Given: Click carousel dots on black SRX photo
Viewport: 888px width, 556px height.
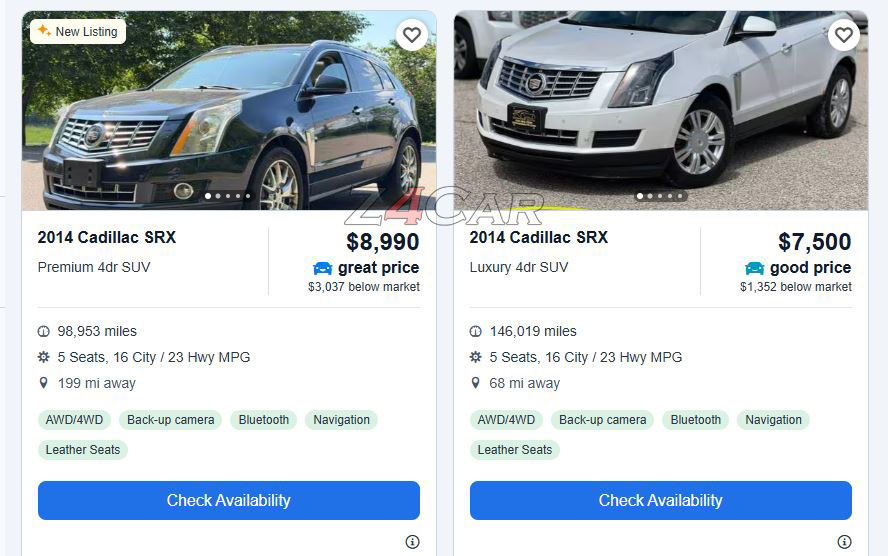Looking at the screenshot, I should tap(228, 196).
